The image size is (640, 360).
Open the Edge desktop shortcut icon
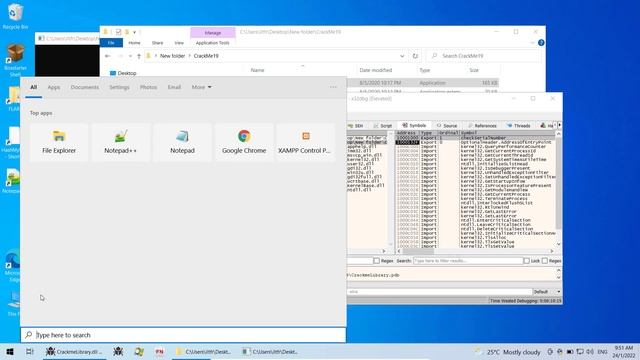[12, 265]
